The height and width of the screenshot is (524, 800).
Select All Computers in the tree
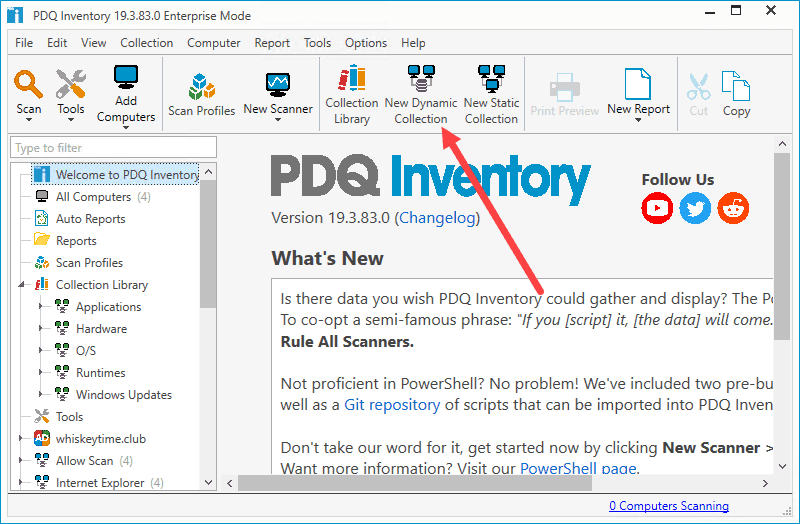[x=93, y=197]
